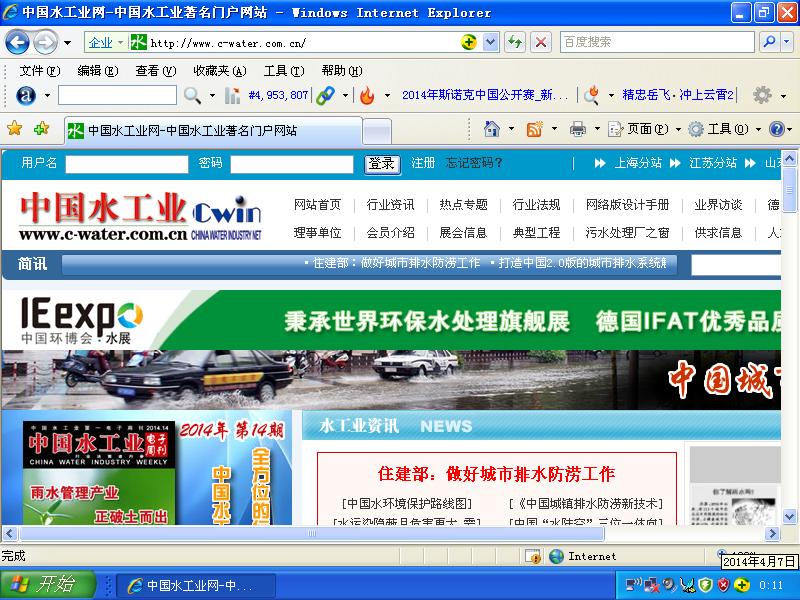
Task: Click the 注册 register link
Action: click(x=423, y=163)
